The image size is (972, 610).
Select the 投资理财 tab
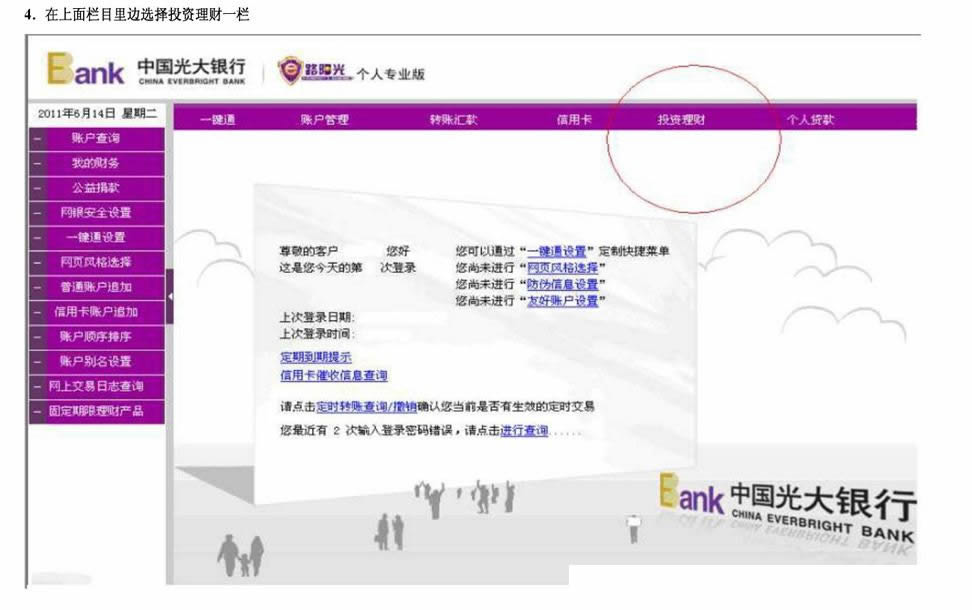click(681, 119)
